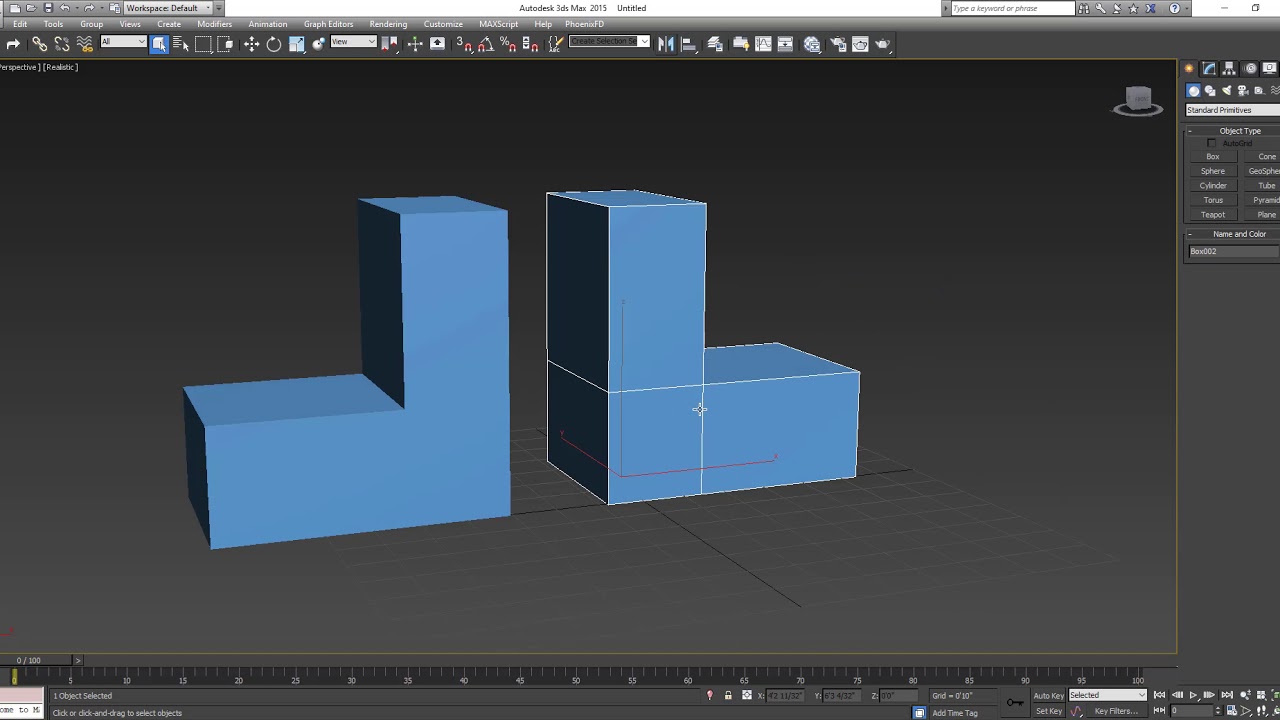Activate the Select and Scale tool
This screenshot has width=1280, height=720.
point(296,44)
